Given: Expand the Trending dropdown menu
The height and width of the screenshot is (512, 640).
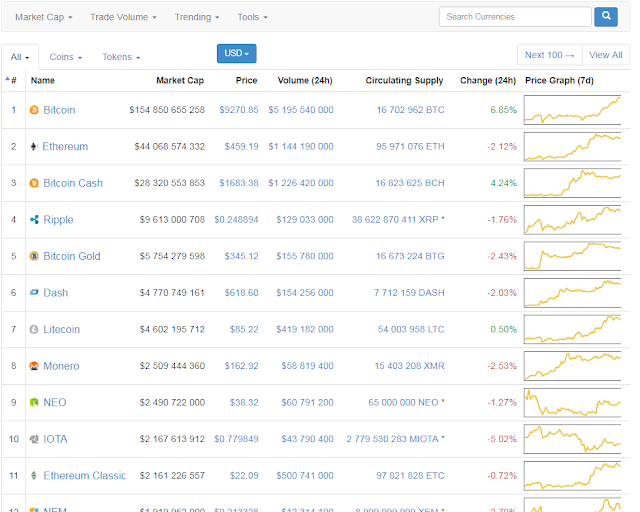Looking at the screenshot, I should (x=197, y=17).
